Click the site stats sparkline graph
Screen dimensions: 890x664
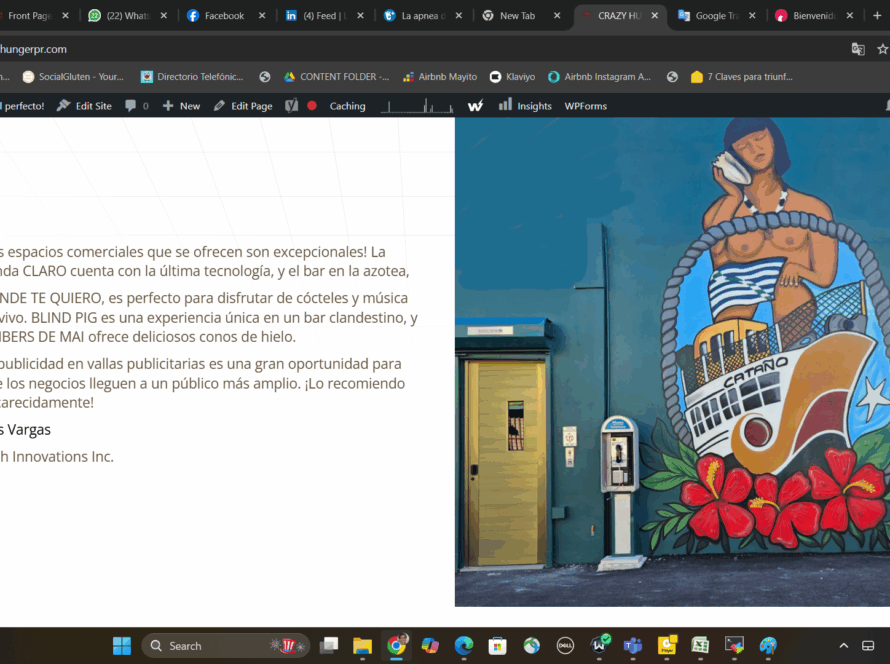click(417, 106)
